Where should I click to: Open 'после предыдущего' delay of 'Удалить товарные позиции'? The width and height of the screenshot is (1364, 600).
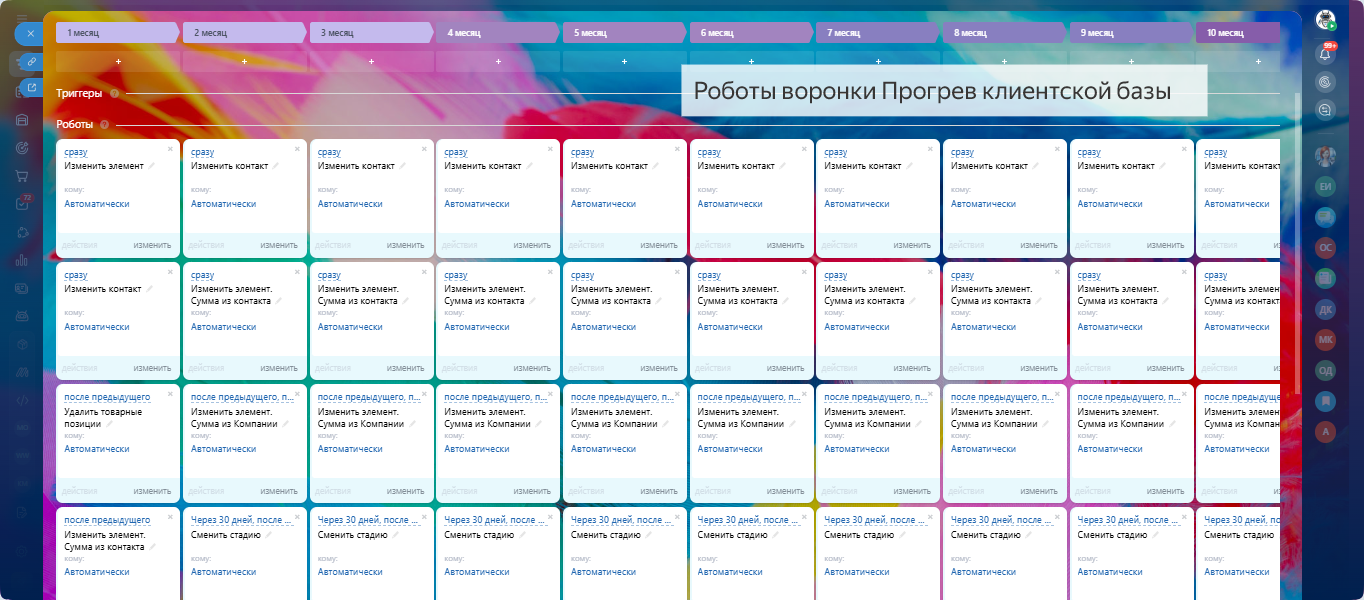(x=107, y=397)
